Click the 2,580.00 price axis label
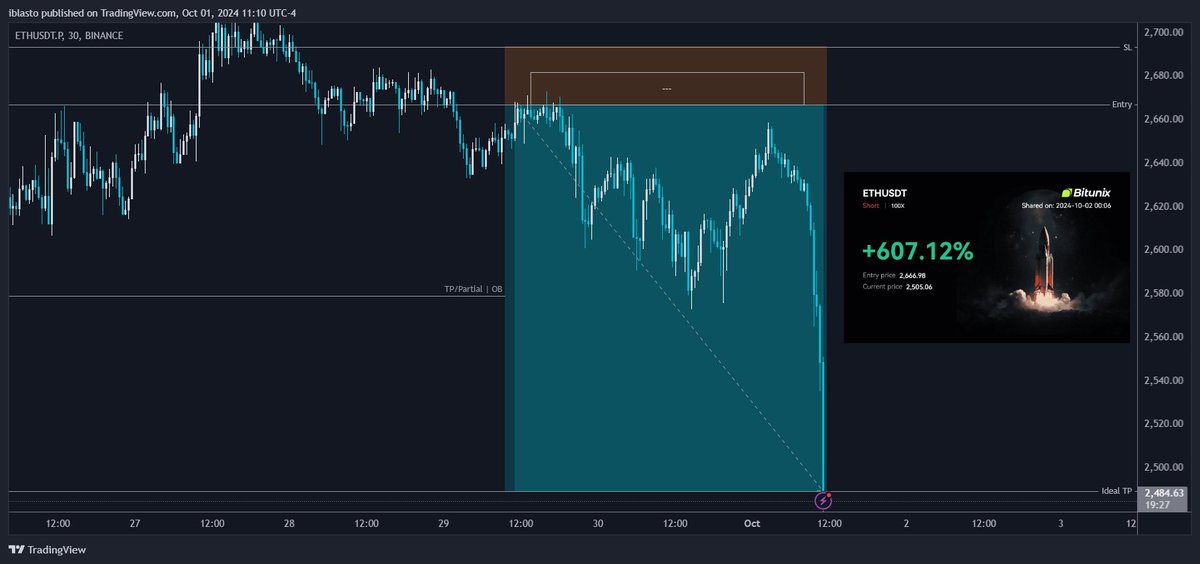Screen dimensions: 1200x564 pos(1165,293)
